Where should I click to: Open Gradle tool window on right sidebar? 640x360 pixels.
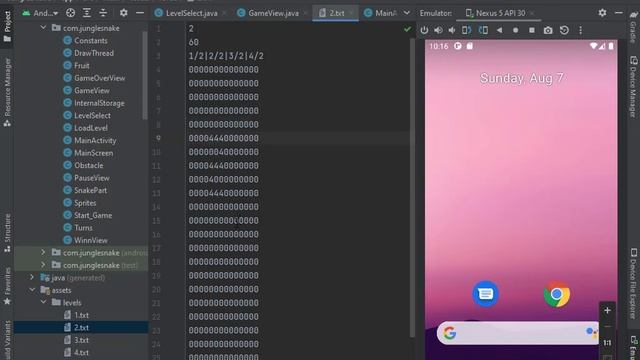click(633, 27)
